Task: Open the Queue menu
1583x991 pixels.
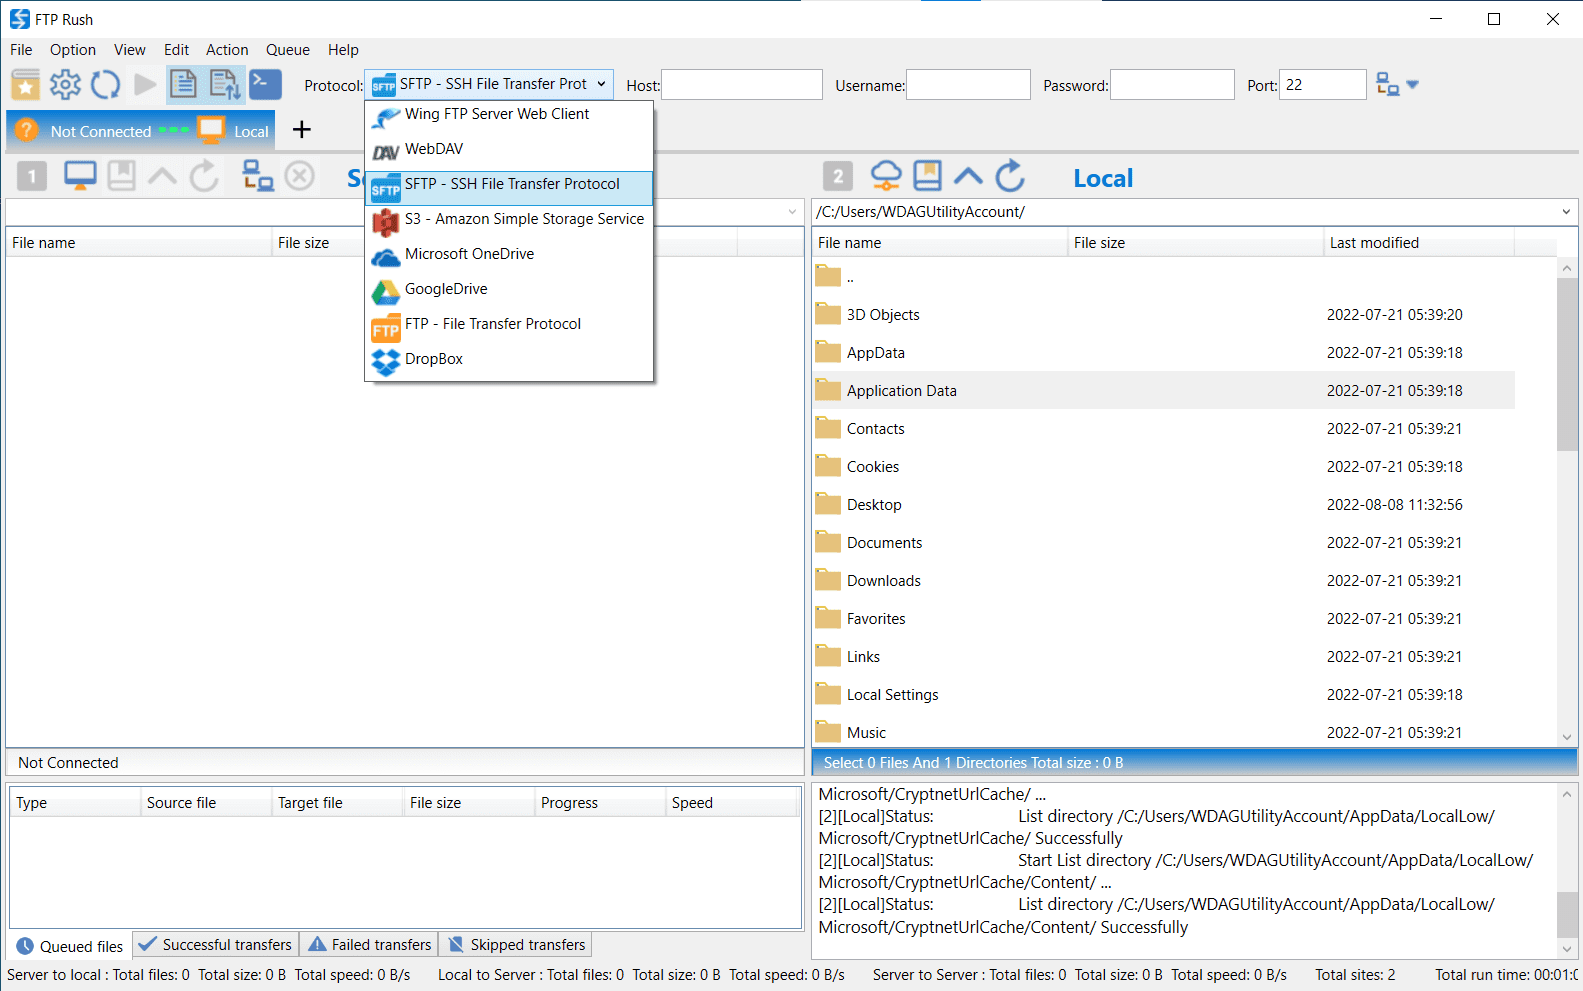Action: pyautogui.click(x=288, y=50)
